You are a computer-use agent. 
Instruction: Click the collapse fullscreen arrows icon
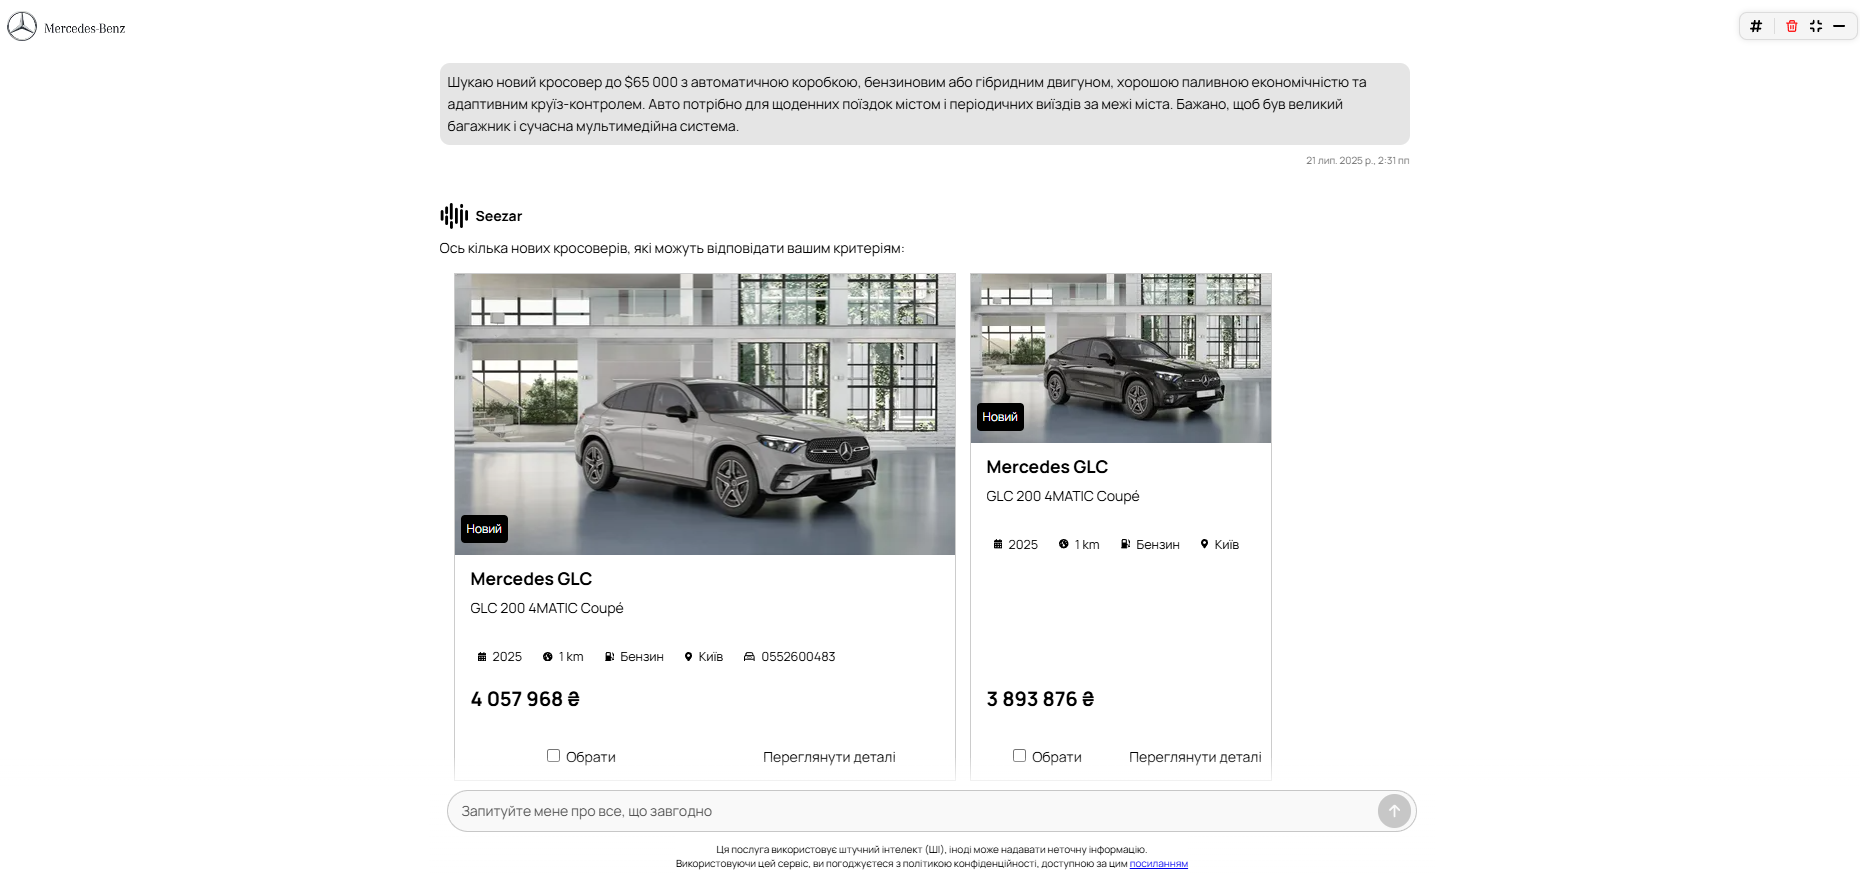click(1816, 26)
